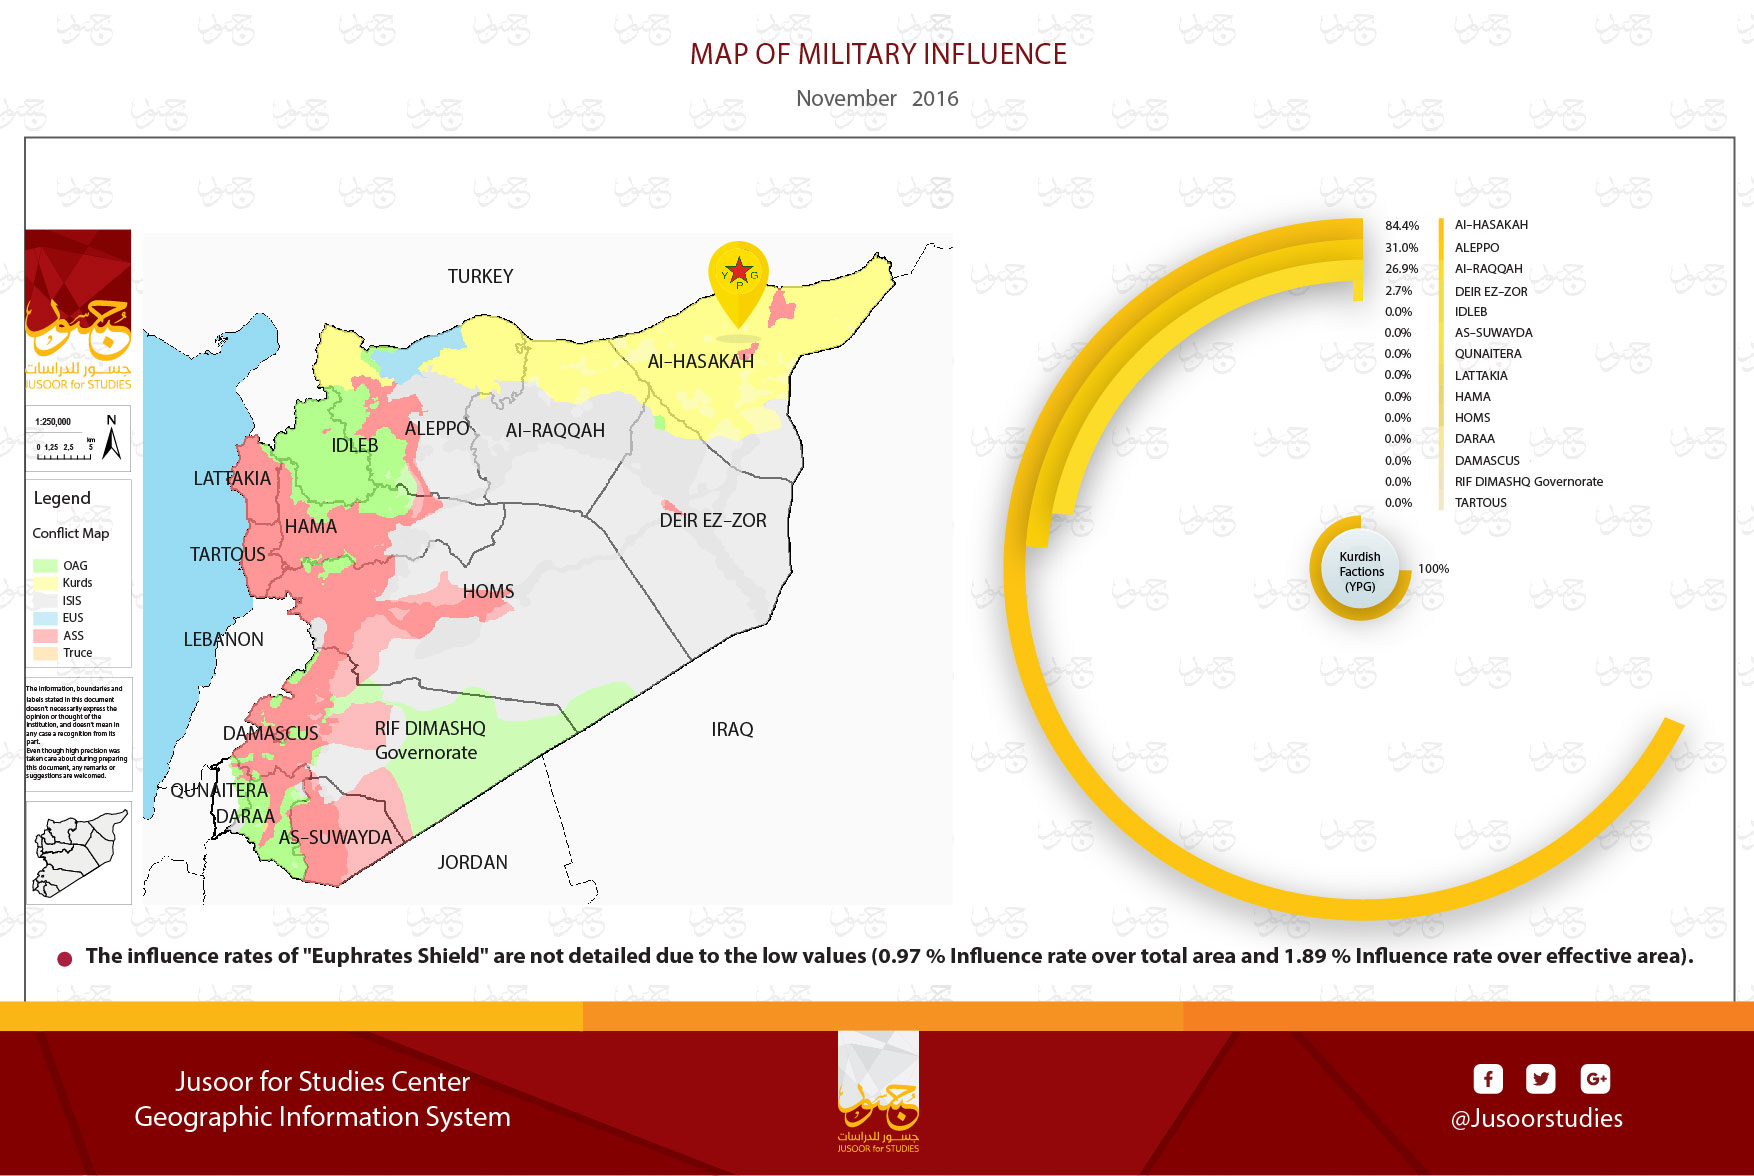The height and width of the screenshot is (1176, 1754).
Task: Click the Syria overview inset map thumbnail
Action: (x=79, y=853)
